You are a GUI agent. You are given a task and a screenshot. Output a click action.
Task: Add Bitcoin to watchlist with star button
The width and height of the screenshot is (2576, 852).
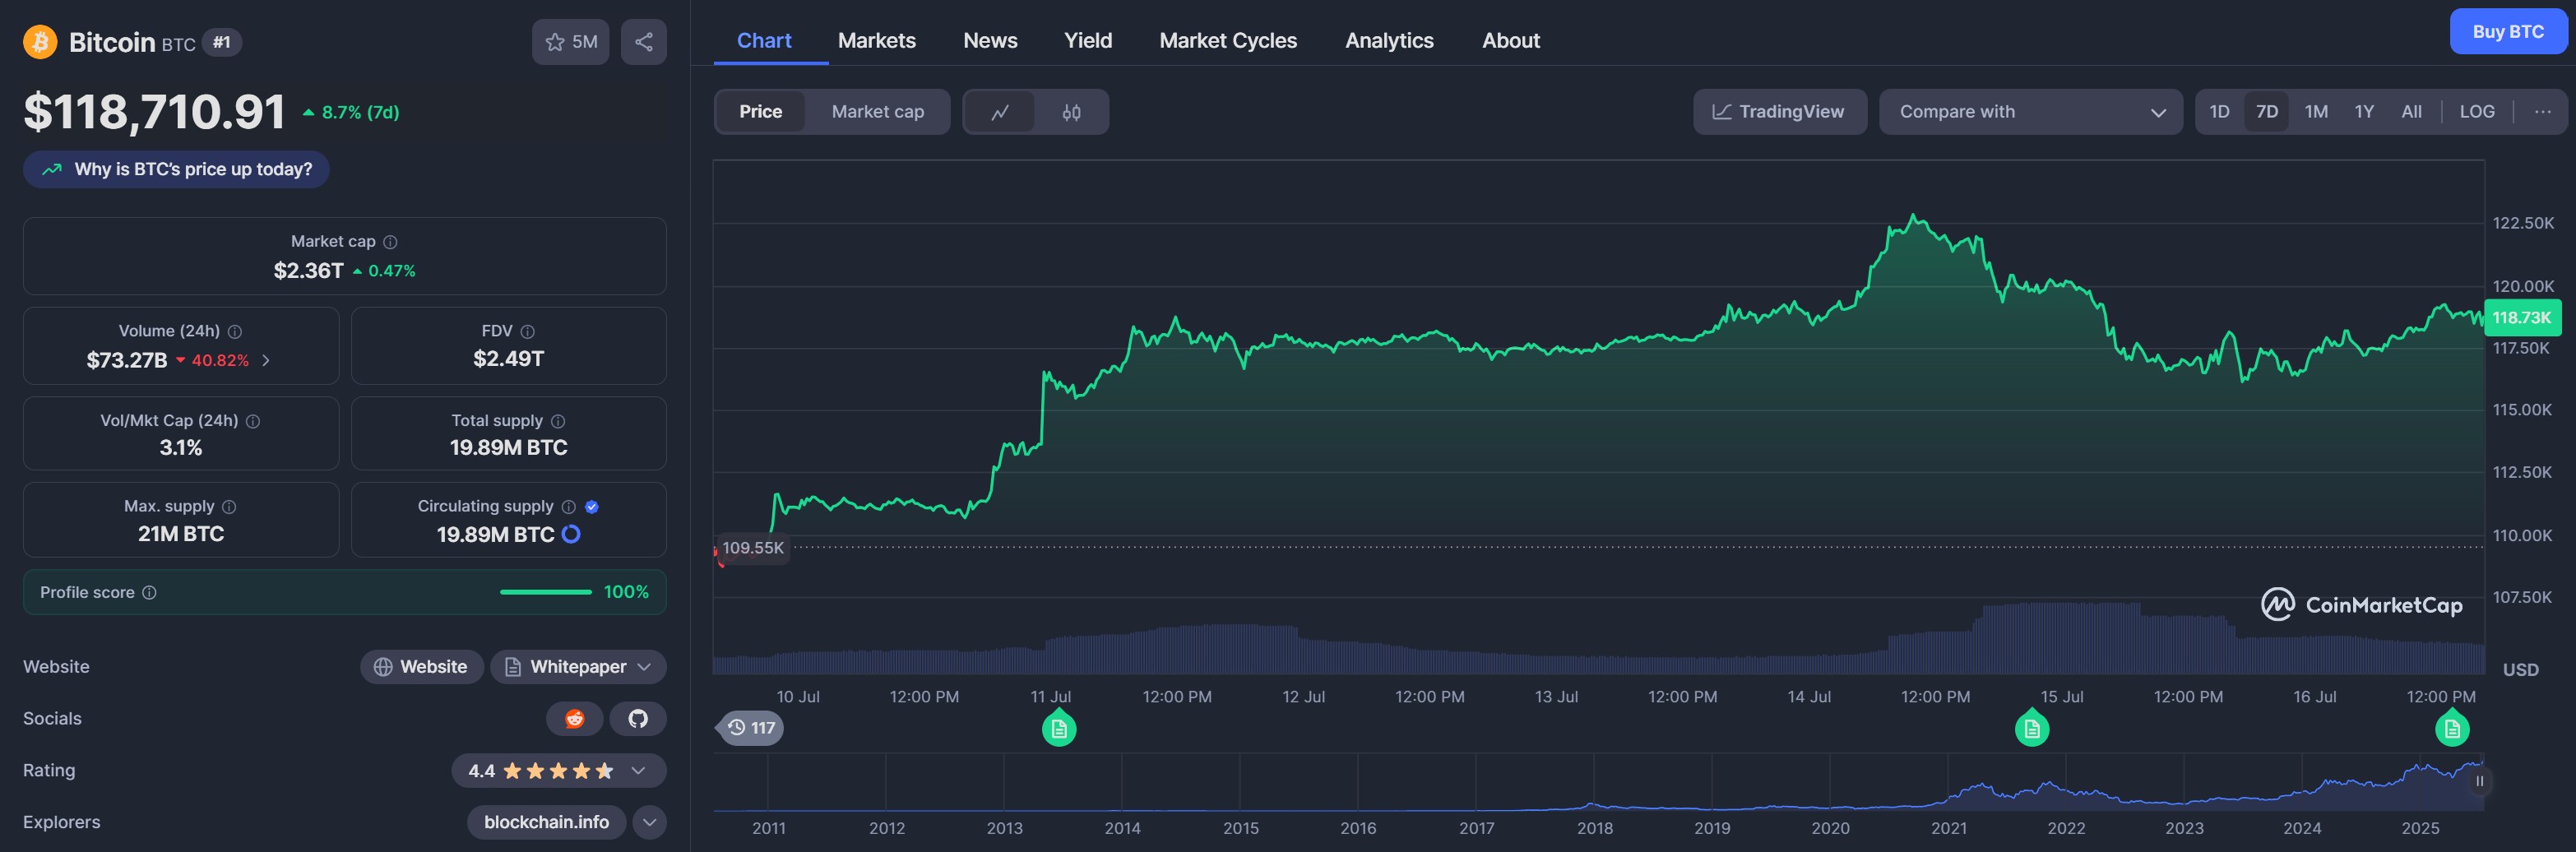coord(570,42)
